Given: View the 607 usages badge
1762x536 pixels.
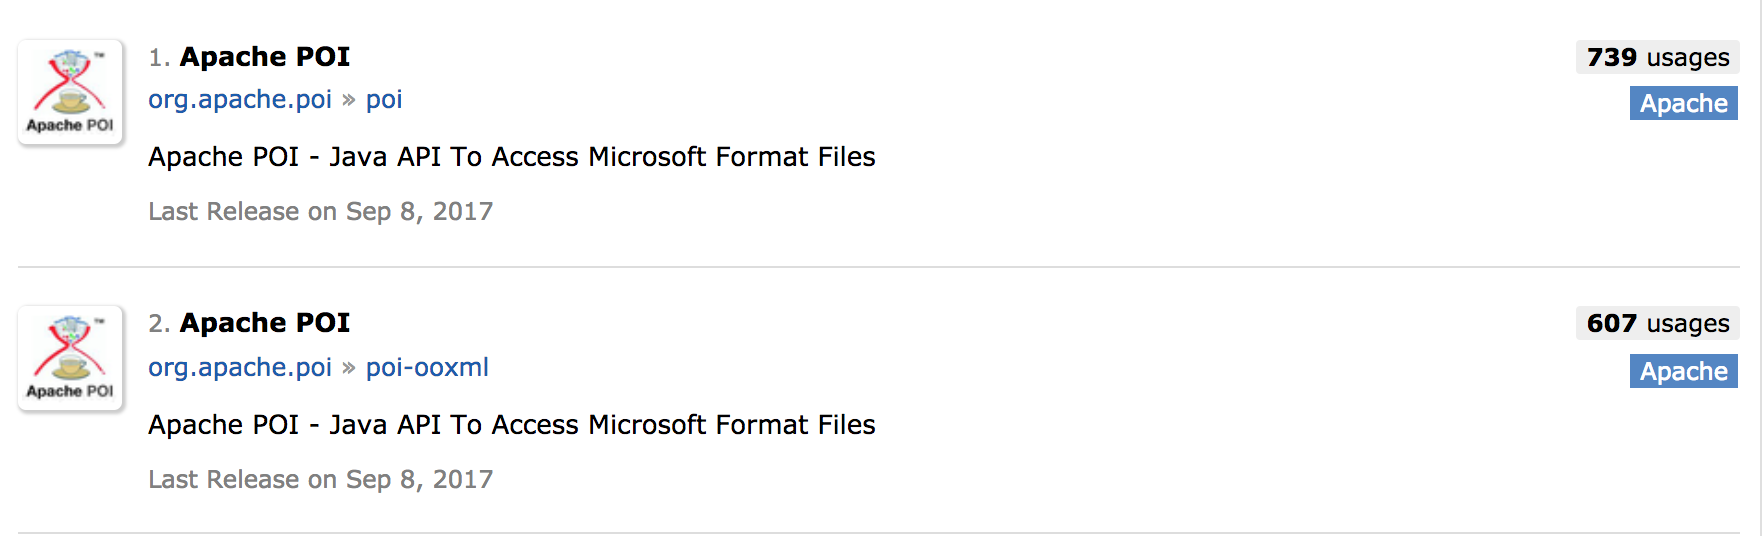Looking at the screenshot, I should click(x=1657, y=323).
